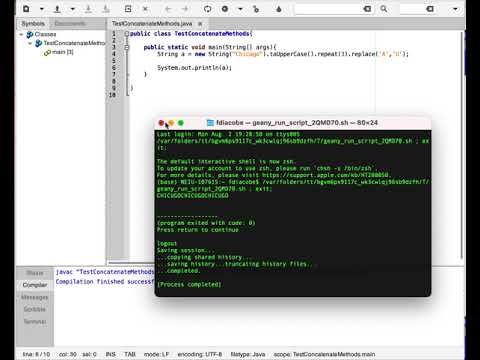Click the System.out.println(a) line
480x360 pixels.
coord(194,68)
